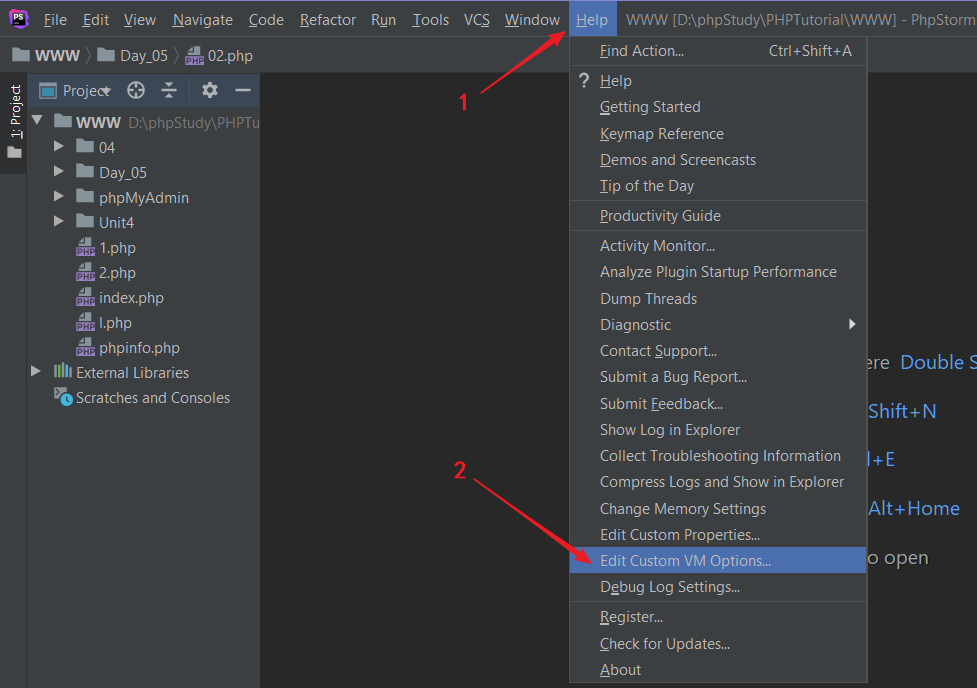Open the View menu

pyautogui.click(x=140, y=20)
